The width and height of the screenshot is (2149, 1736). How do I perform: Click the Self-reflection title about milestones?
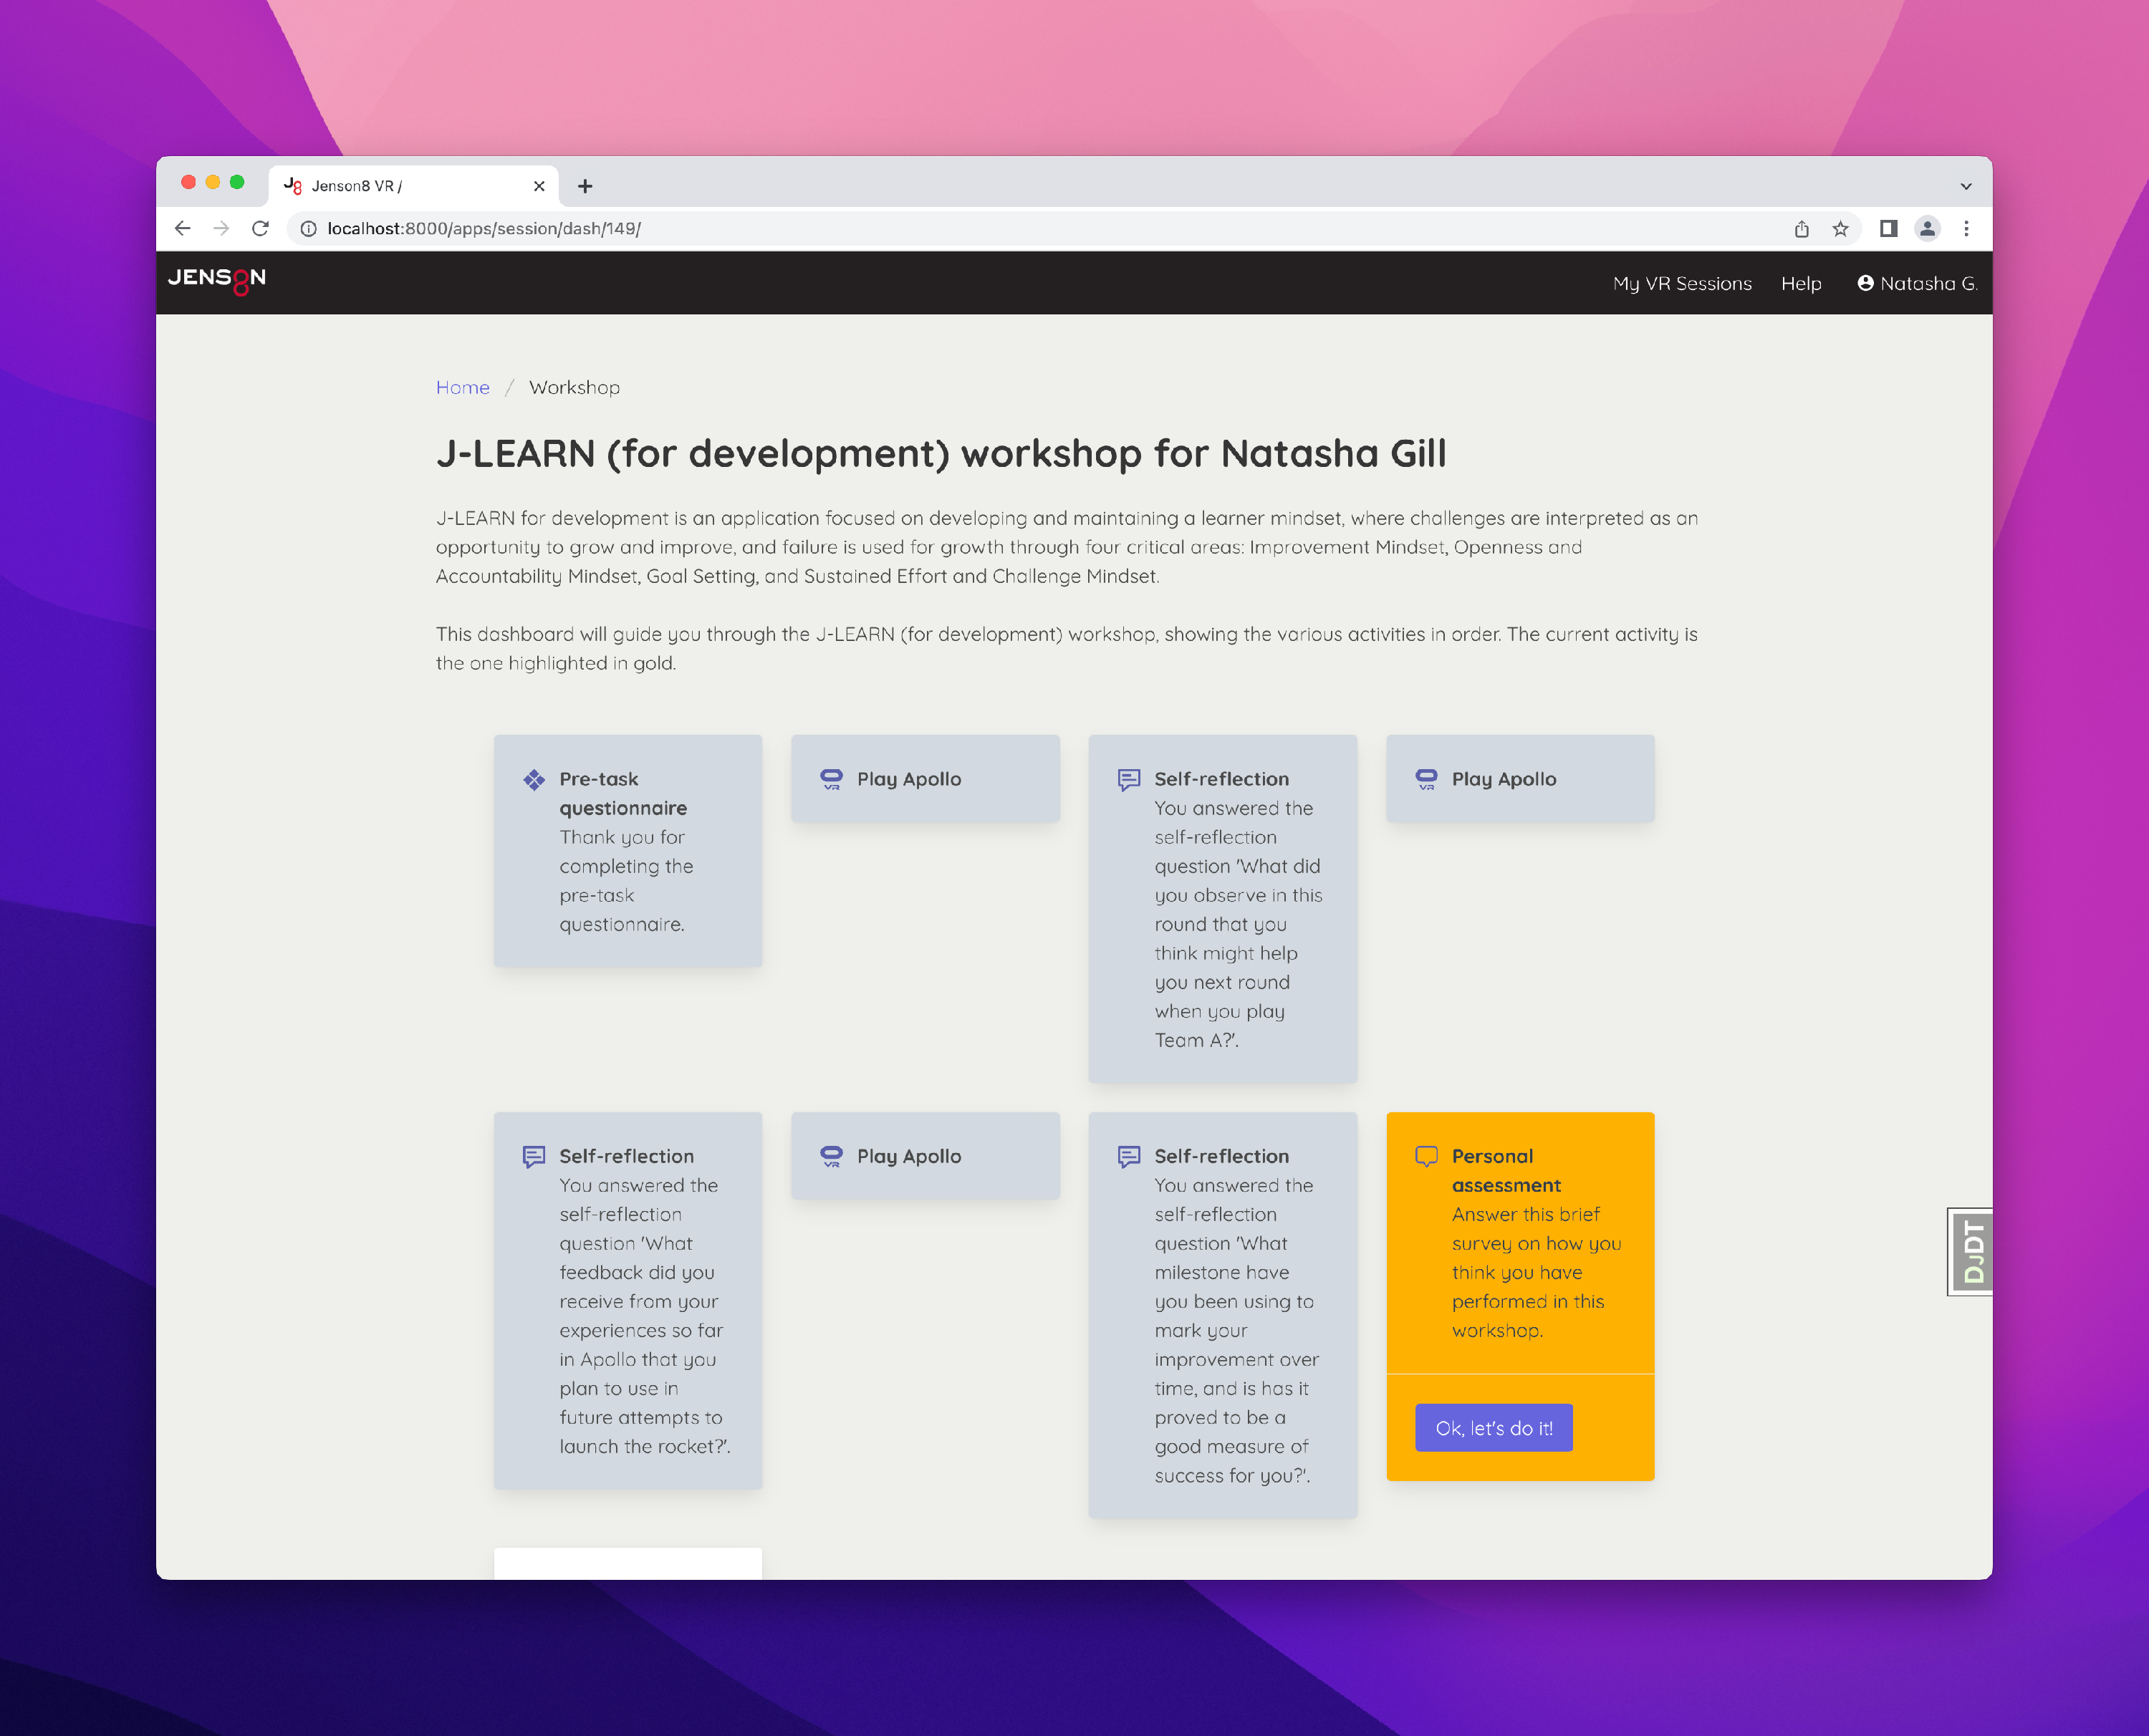(x=1222, y=1157)
